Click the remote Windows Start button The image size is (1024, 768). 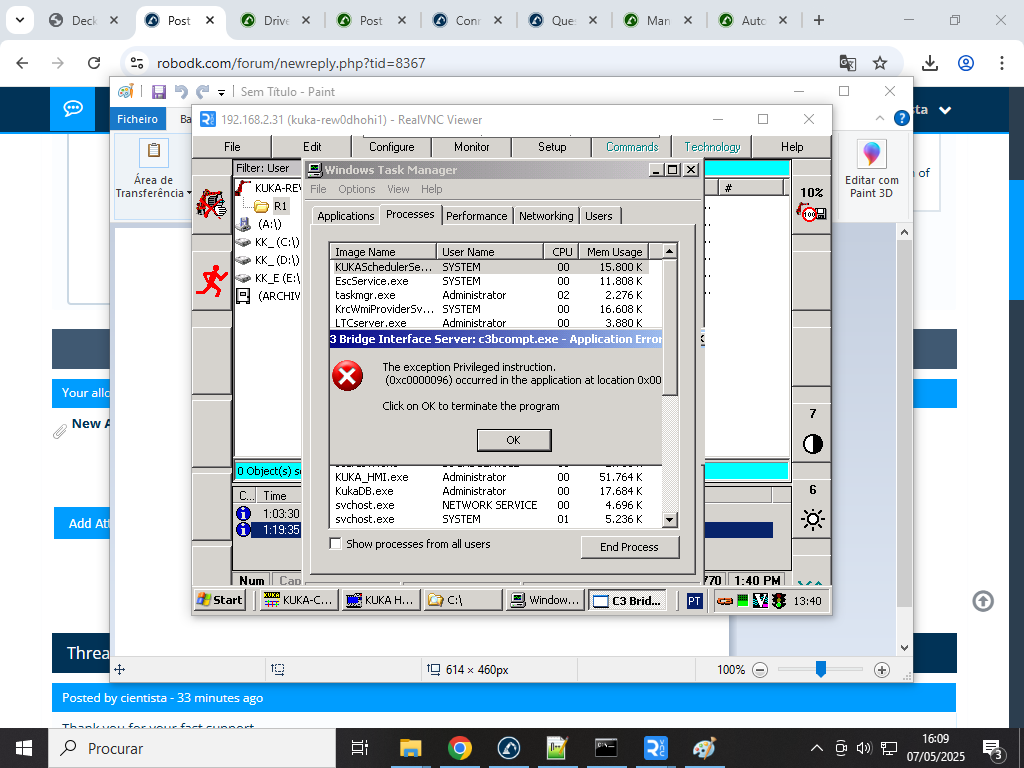pyautogui.click(x=220, y=600)
